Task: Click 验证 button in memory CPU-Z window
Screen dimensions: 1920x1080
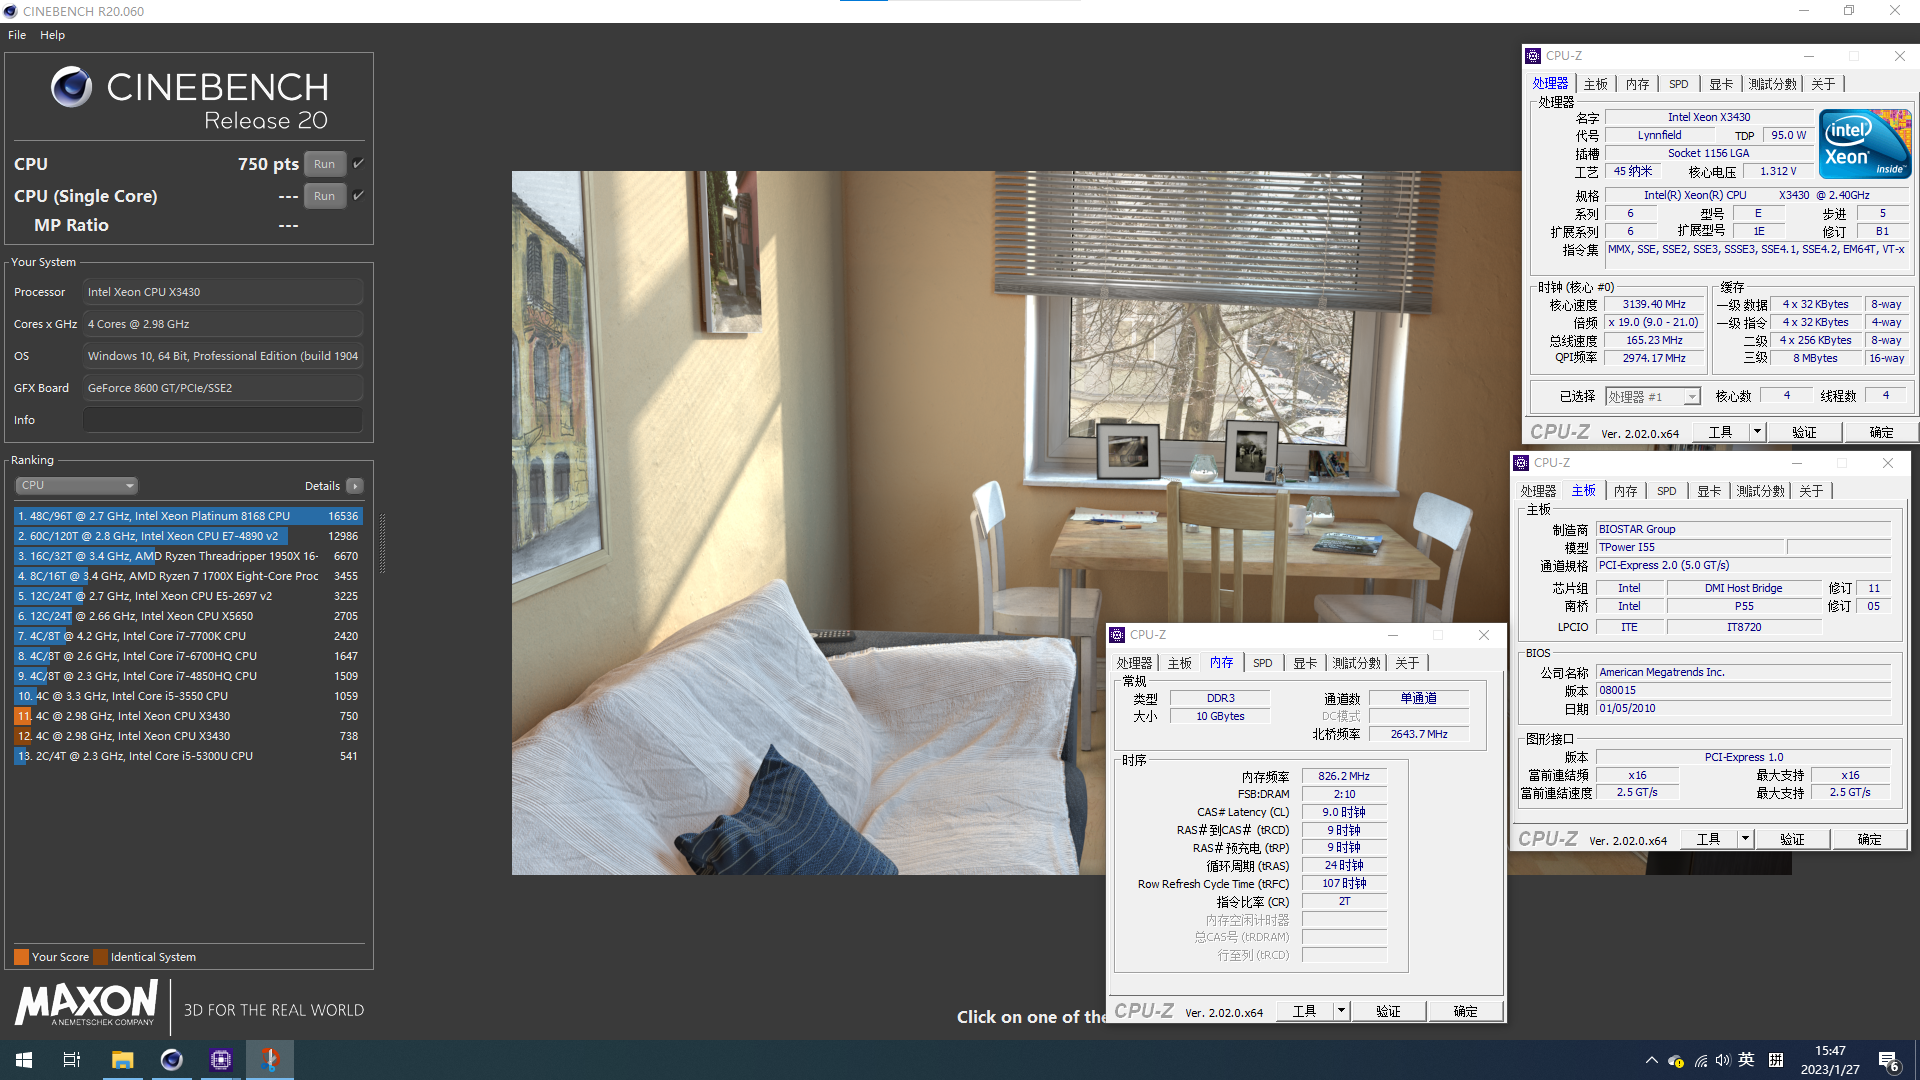Action: pyautogui.click(x=1388, y=1011)
